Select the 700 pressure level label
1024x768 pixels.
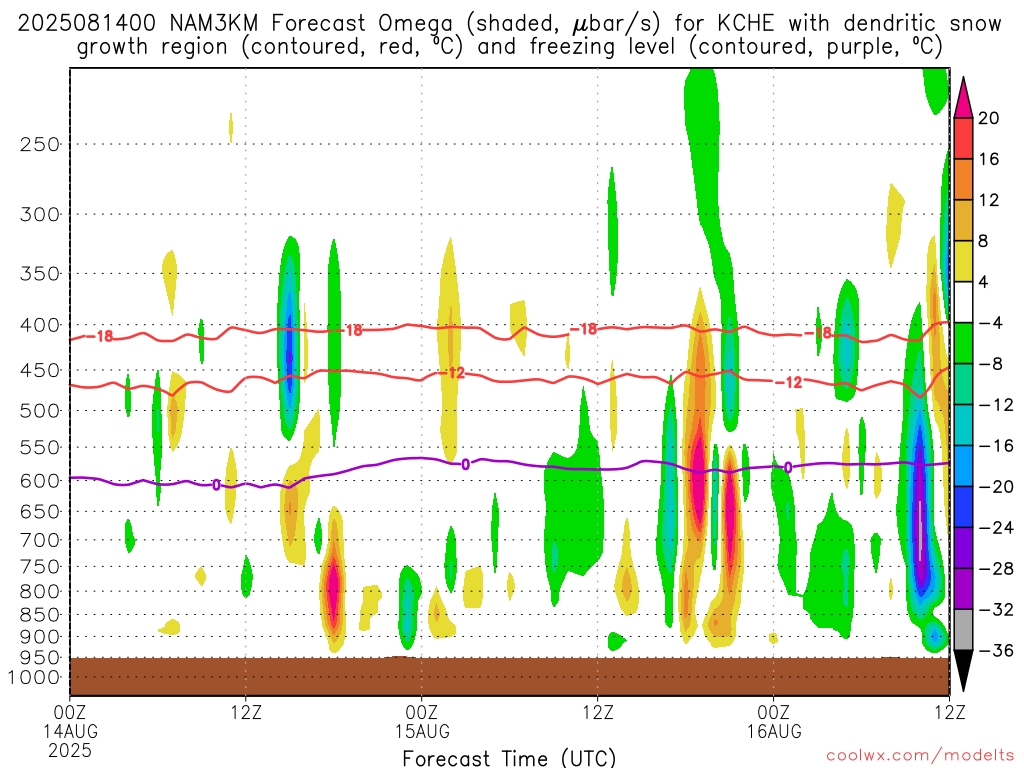click(40, 540)
